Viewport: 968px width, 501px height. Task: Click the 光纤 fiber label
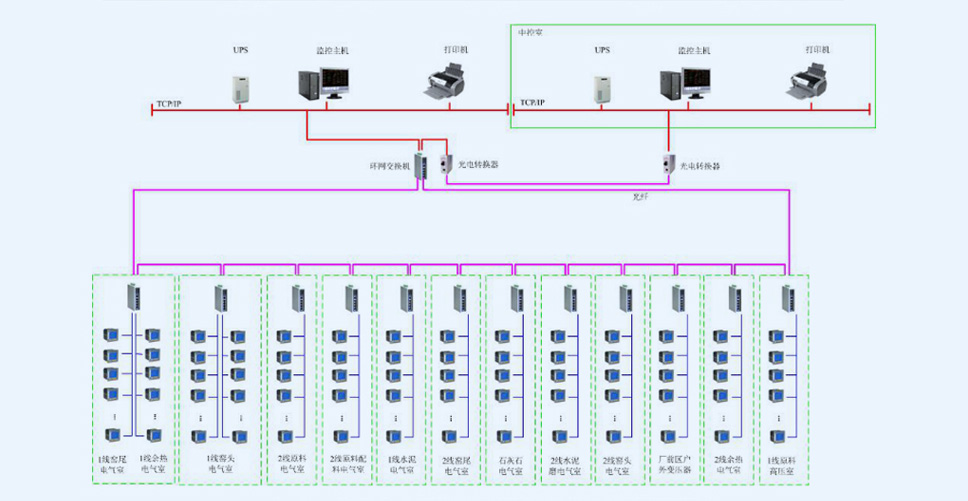640,197
